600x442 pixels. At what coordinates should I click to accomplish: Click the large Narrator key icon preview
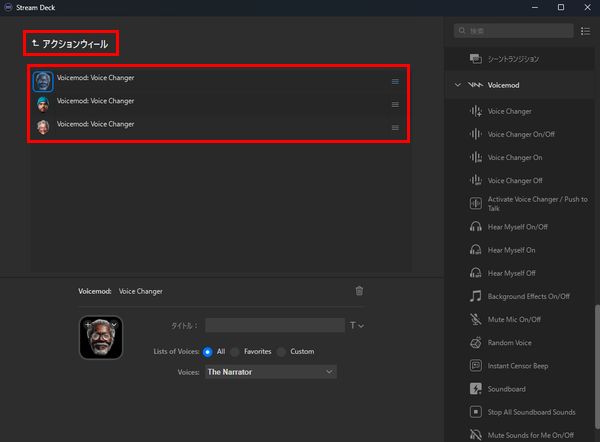(101, 338)
